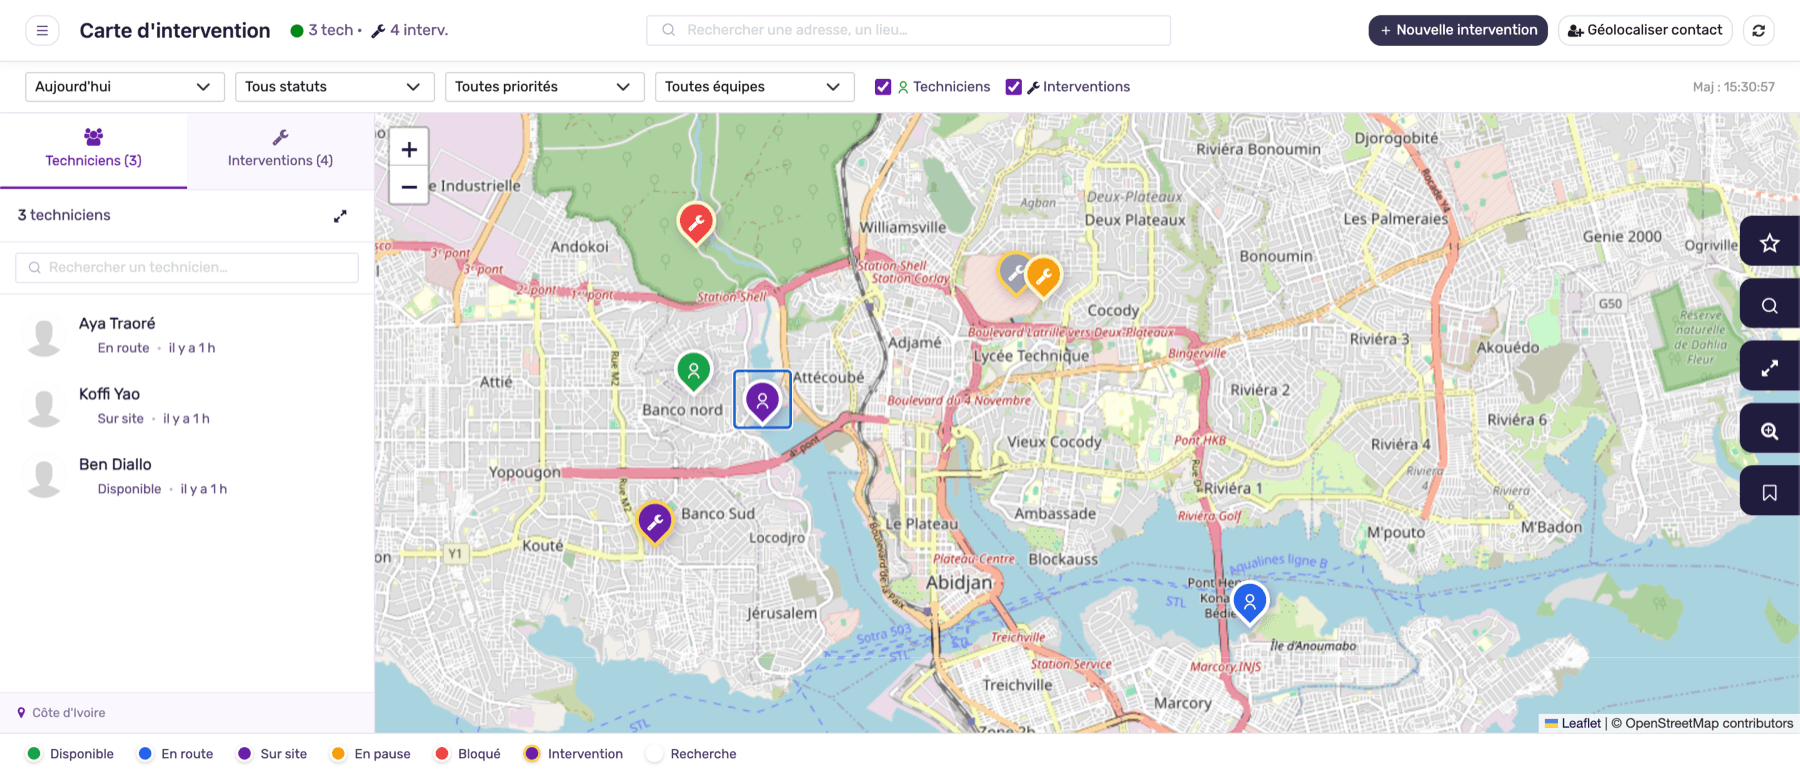Click the 3 tech status indicator
This screenshot has height=771, width=1800.
(x=322, y=30)
